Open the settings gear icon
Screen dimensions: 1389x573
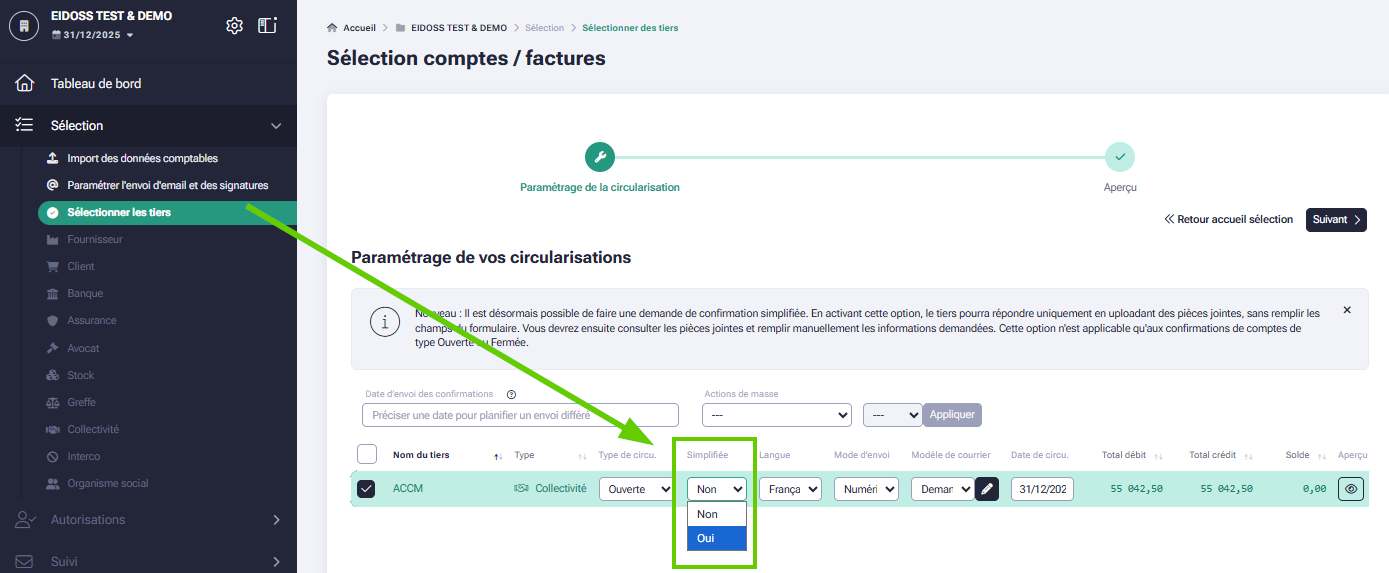(x=235, y=26)
